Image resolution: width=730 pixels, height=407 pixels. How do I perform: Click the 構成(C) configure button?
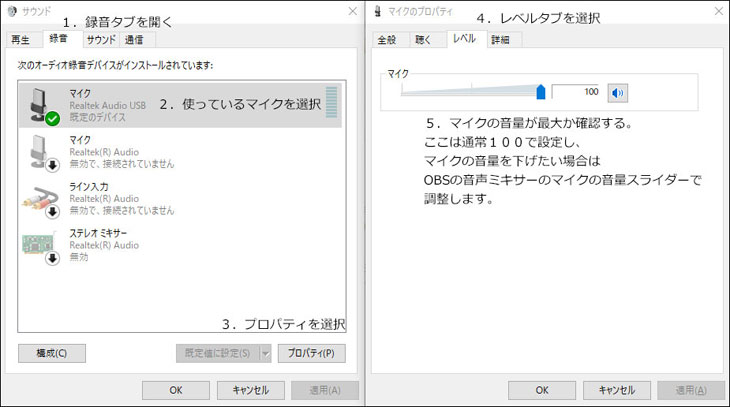pyautogui.click(x=52, y=353)
